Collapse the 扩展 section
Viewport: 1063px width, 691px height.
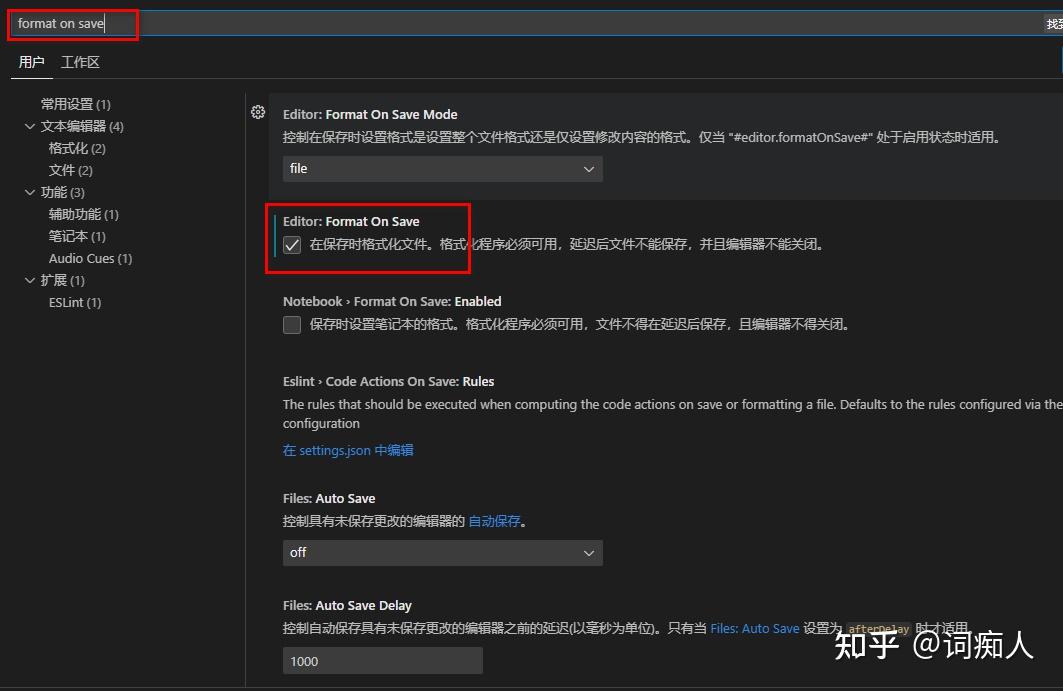[30, 280]
